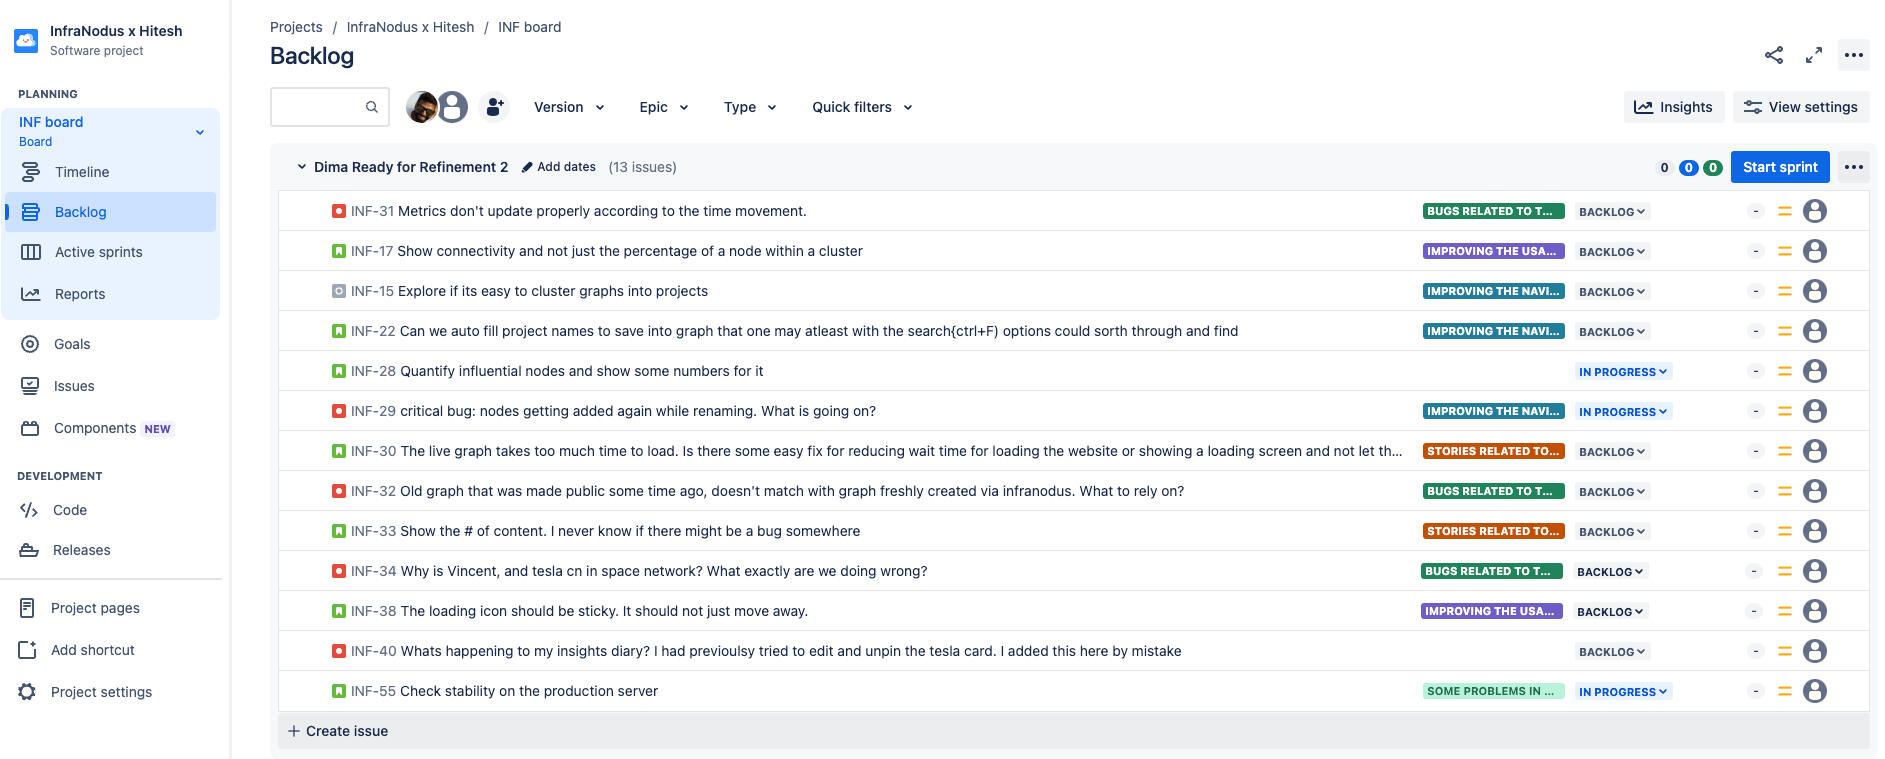1885x759 pixels.
Task: Open the sprint's three-dot more actions menu
Action: 1853,167
